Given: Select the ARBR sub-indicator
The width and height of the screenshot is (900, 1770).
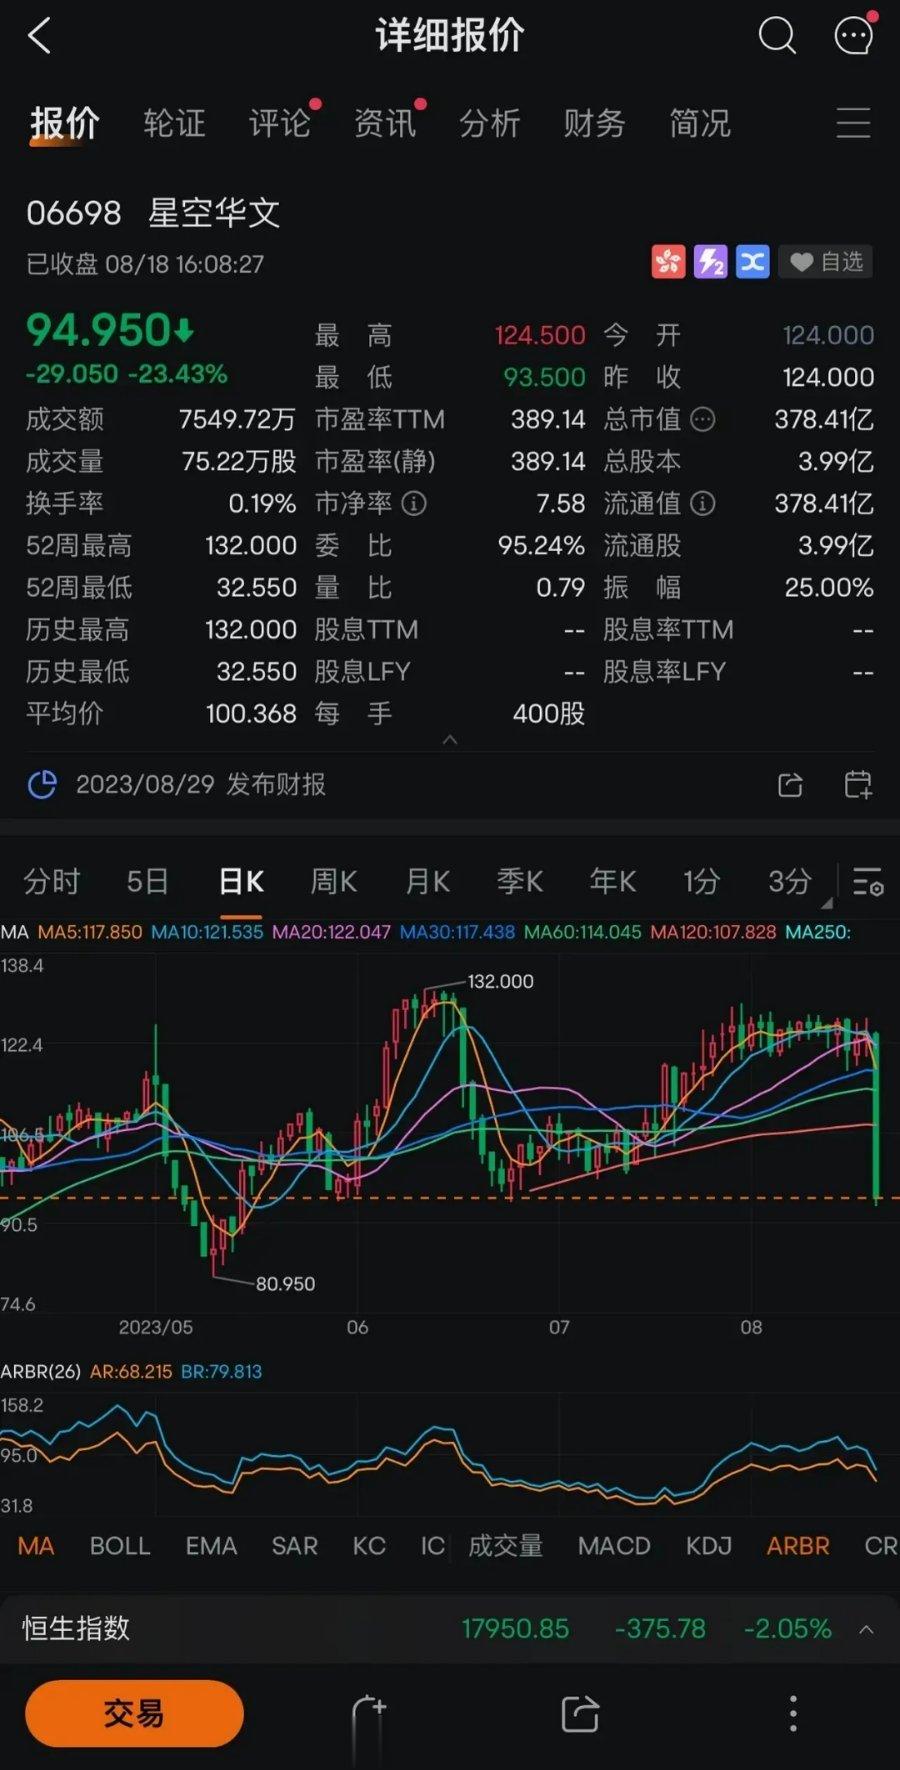Looking at the screenshot, I should [x=798, y=1546].
